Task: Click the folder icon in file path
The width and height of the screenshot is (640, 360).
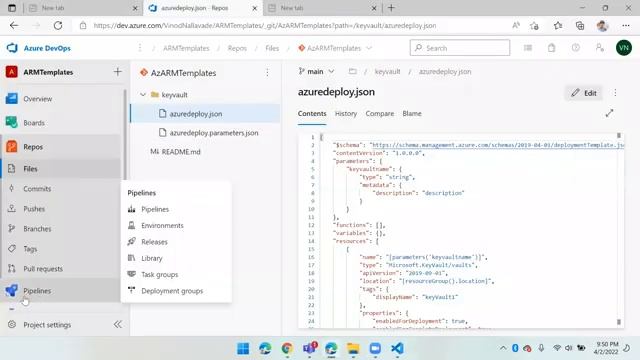Action: tap(353, 71)
